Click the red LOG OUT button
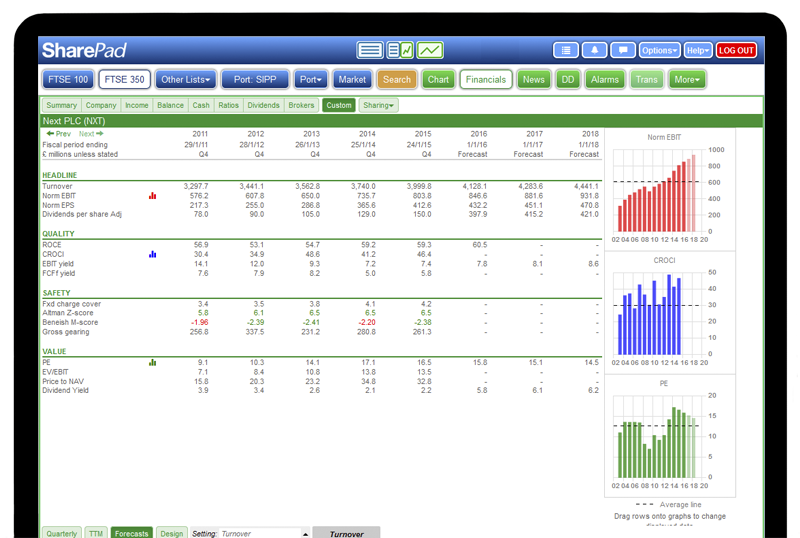 (x=736, y=50)
